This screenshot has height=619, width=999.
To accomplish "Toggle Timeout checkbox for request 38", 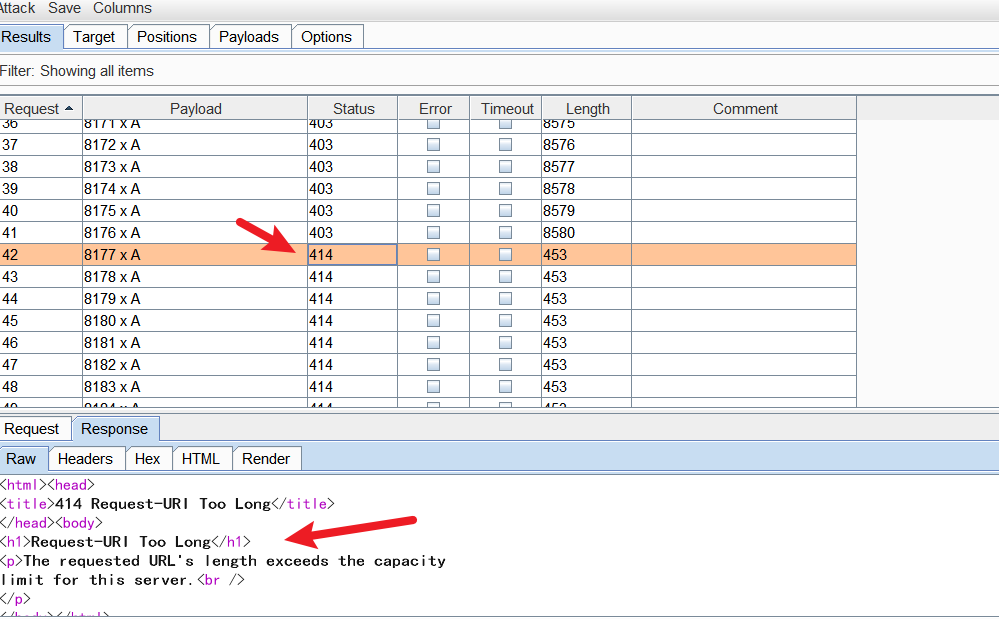I will click(505, 167).
